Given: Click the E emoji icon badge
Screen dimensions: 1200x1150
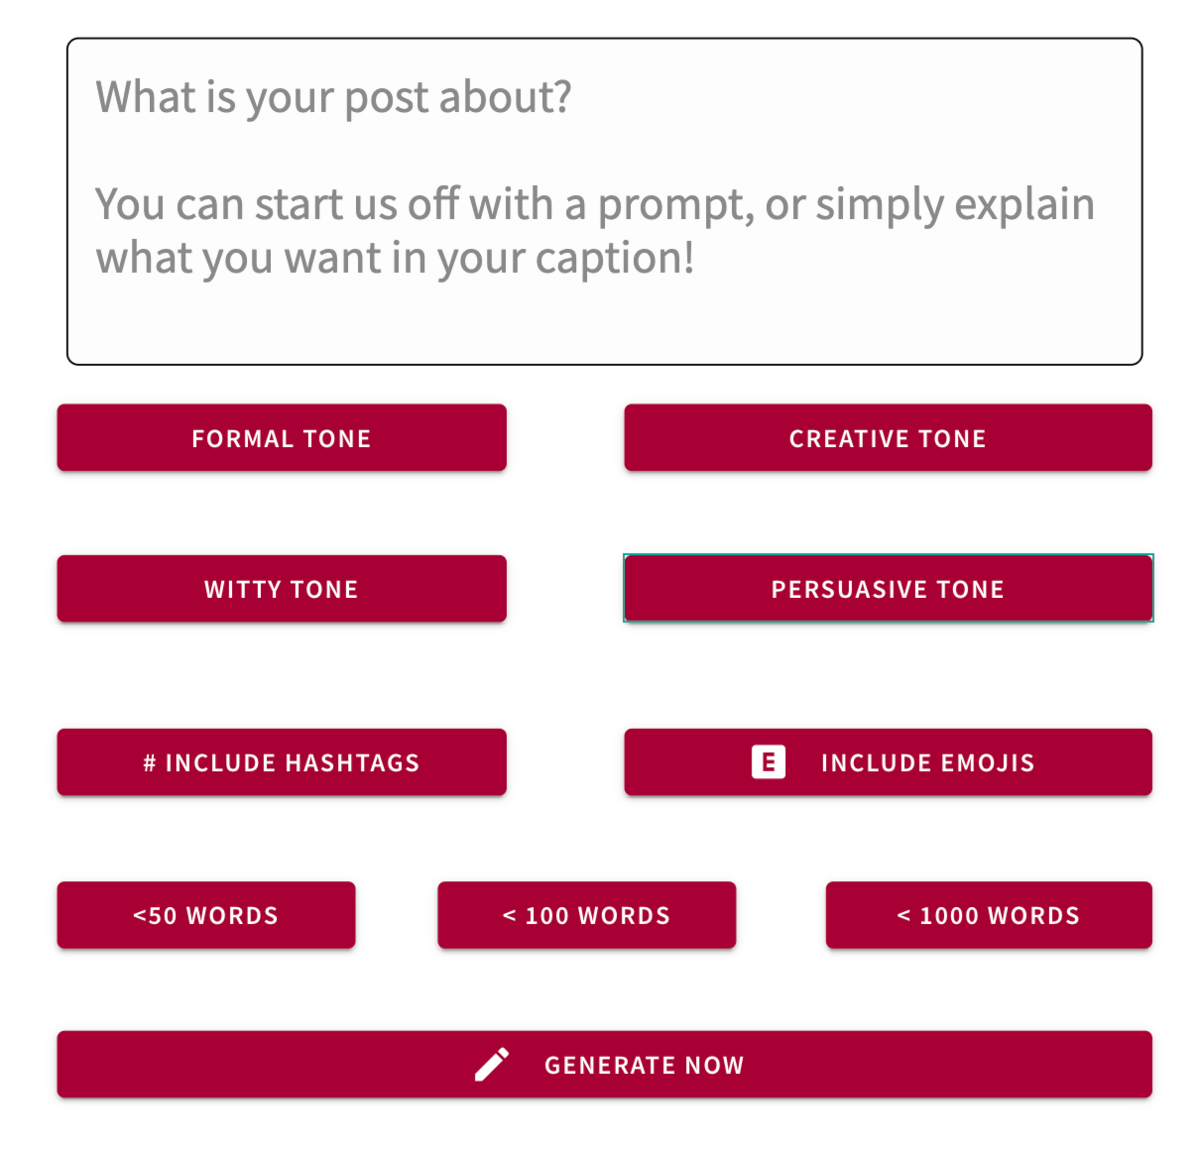Looking at the screenshot, I should [x=768, y=762].
